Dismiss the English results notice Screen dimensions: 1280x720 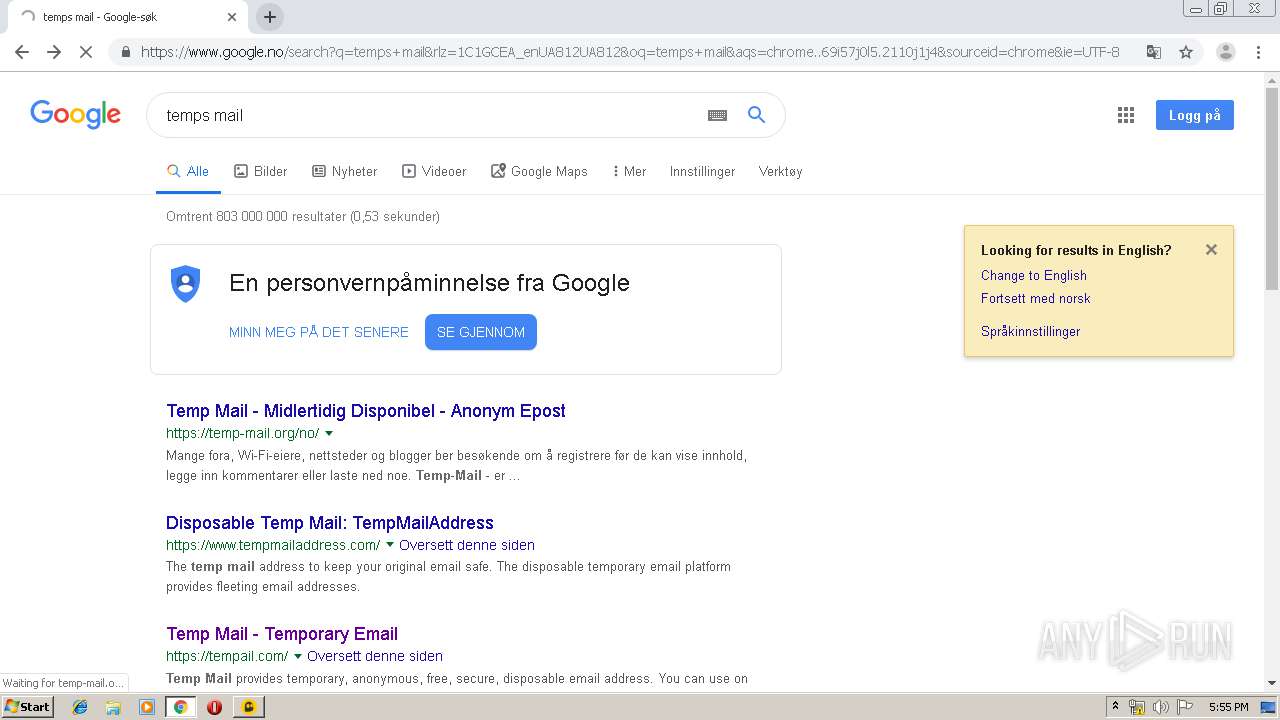point(1211,250)
